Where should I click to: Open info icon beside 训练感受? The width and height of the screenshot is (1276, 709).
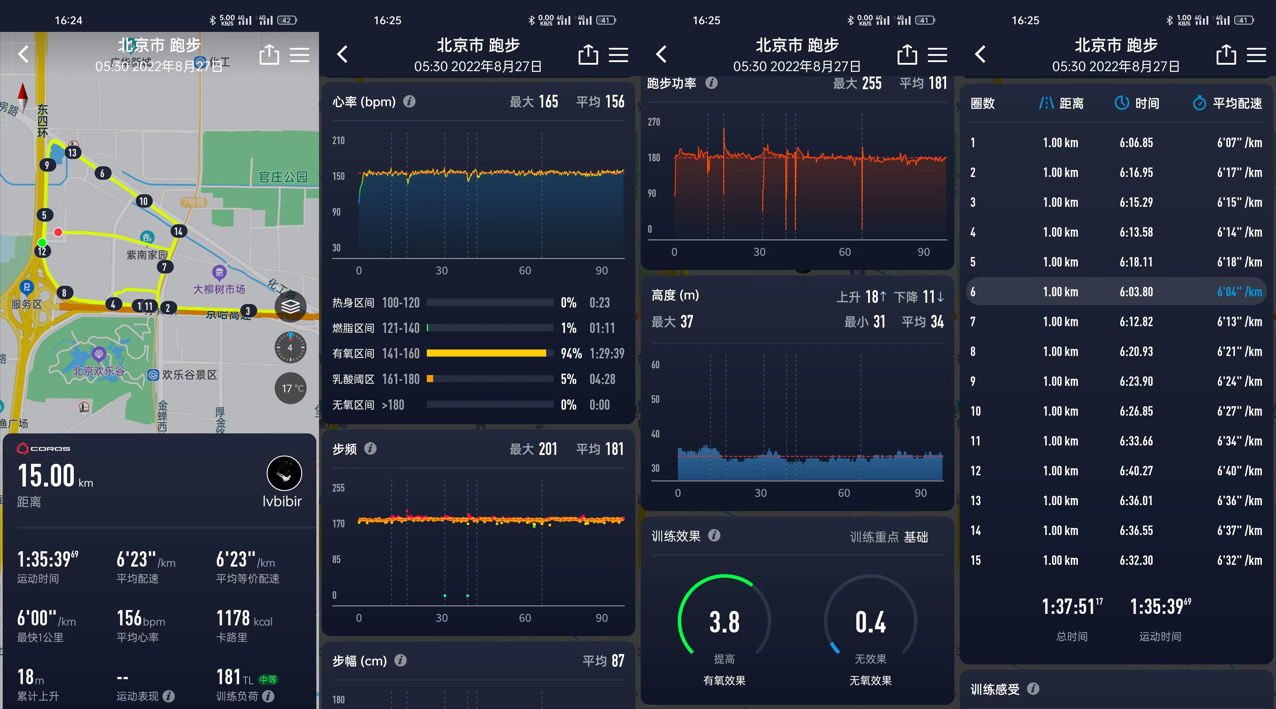click(x=1033, y=689)
